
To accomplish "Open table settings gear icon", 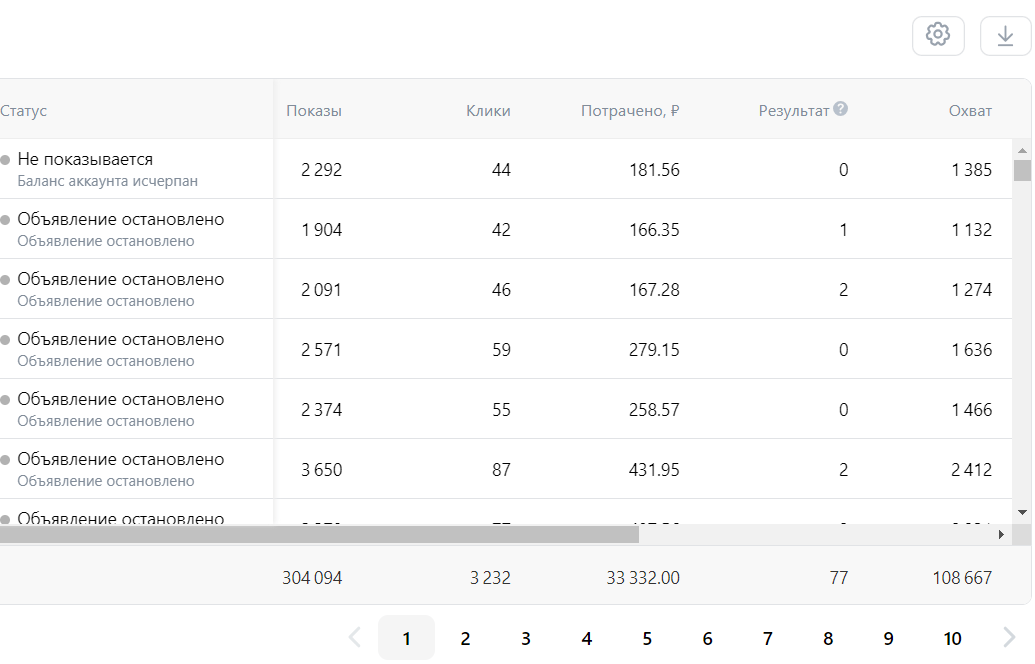I will (938, 35).
